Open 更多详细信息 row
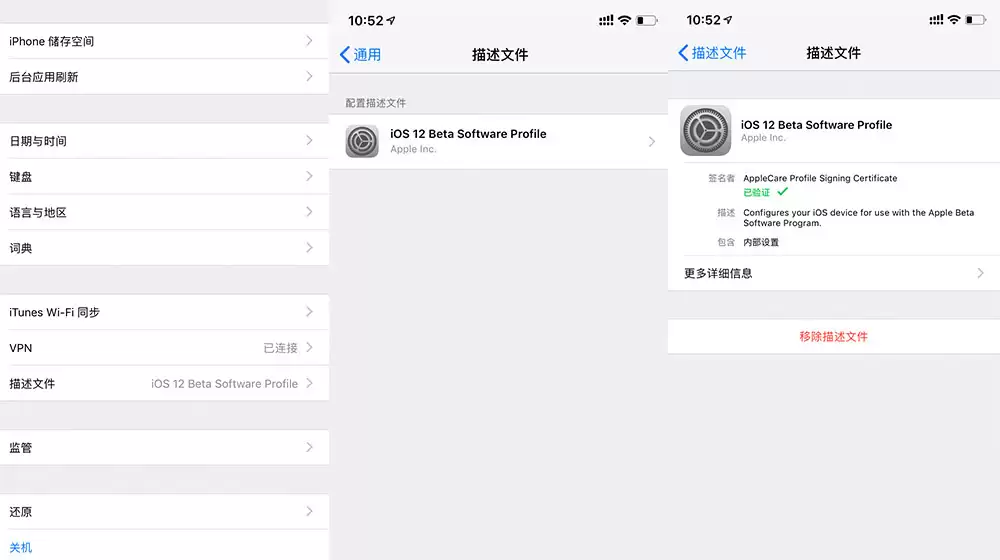The width and height of the screenshot is (1000, 560). [x=834, y=273]
